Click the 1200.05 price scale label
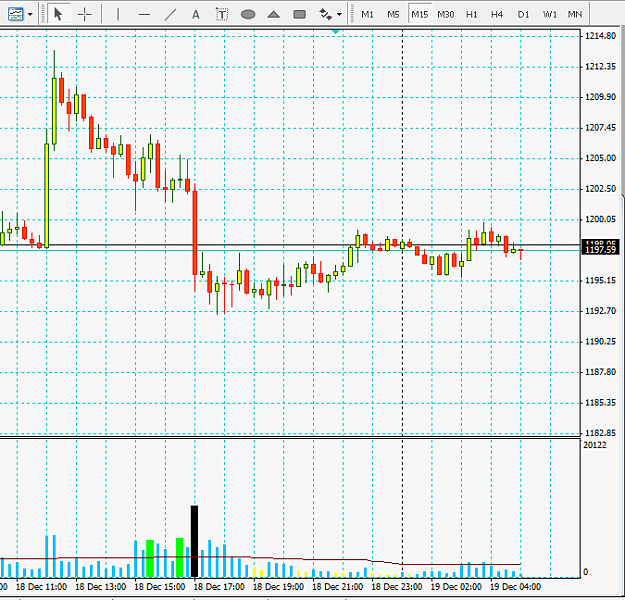The image size is (625, 600). [x=600, y=219]
